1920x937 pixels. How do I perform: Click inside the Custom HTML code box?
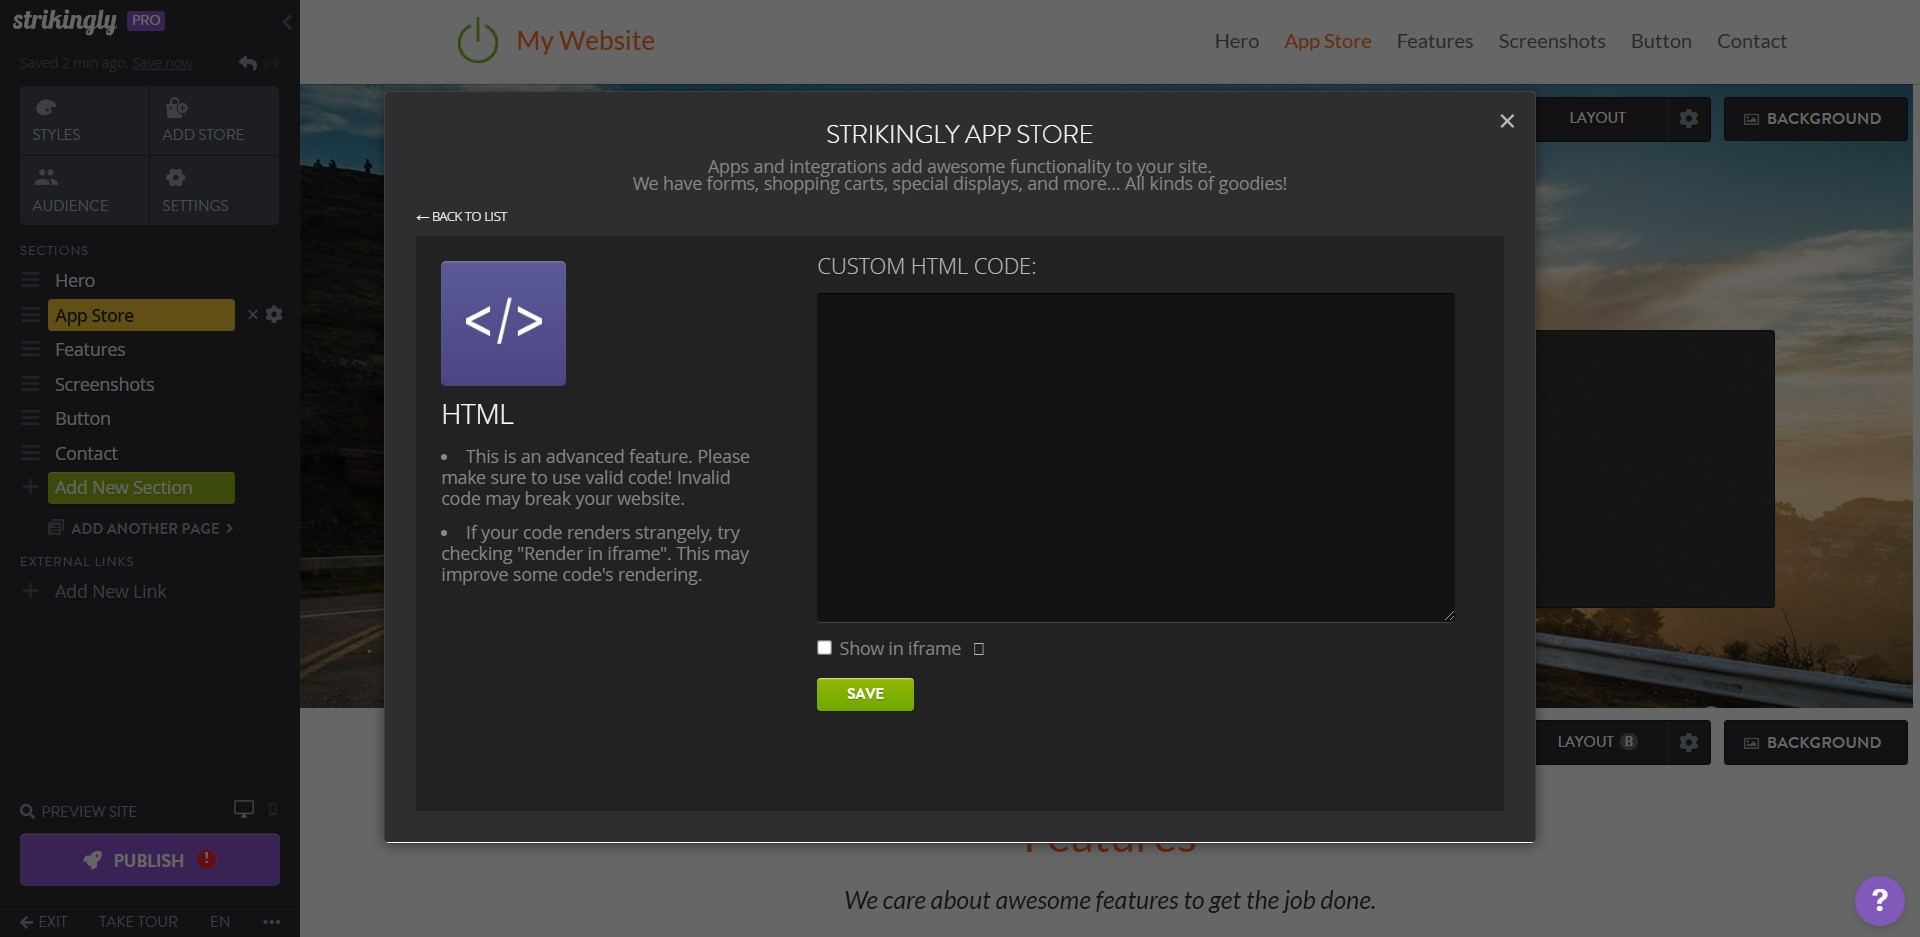coord(1135,455)
